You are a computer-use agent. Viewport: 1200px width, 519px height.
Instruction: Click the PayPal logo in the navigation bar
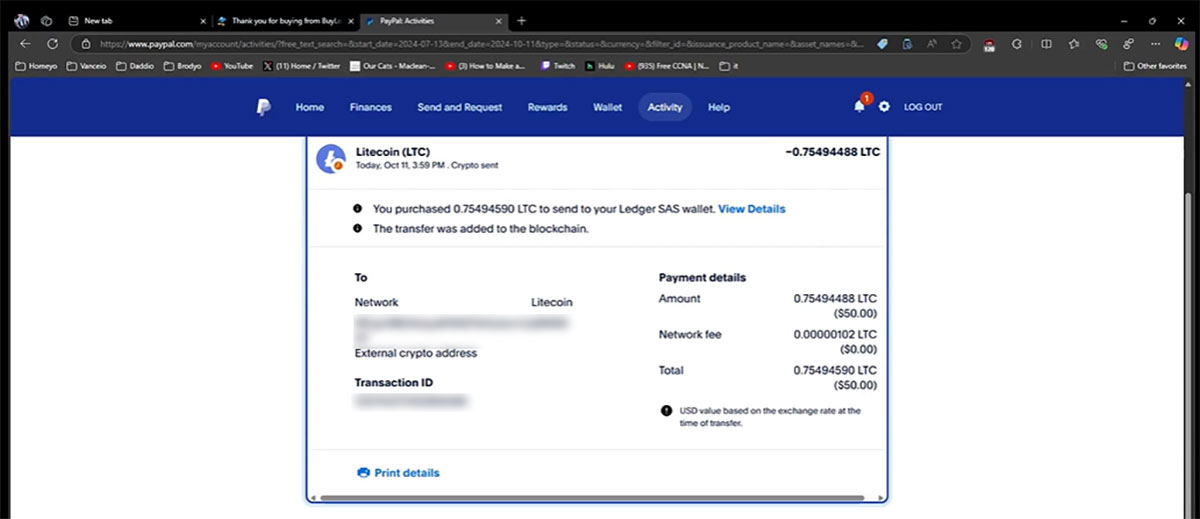pos(263,107)
